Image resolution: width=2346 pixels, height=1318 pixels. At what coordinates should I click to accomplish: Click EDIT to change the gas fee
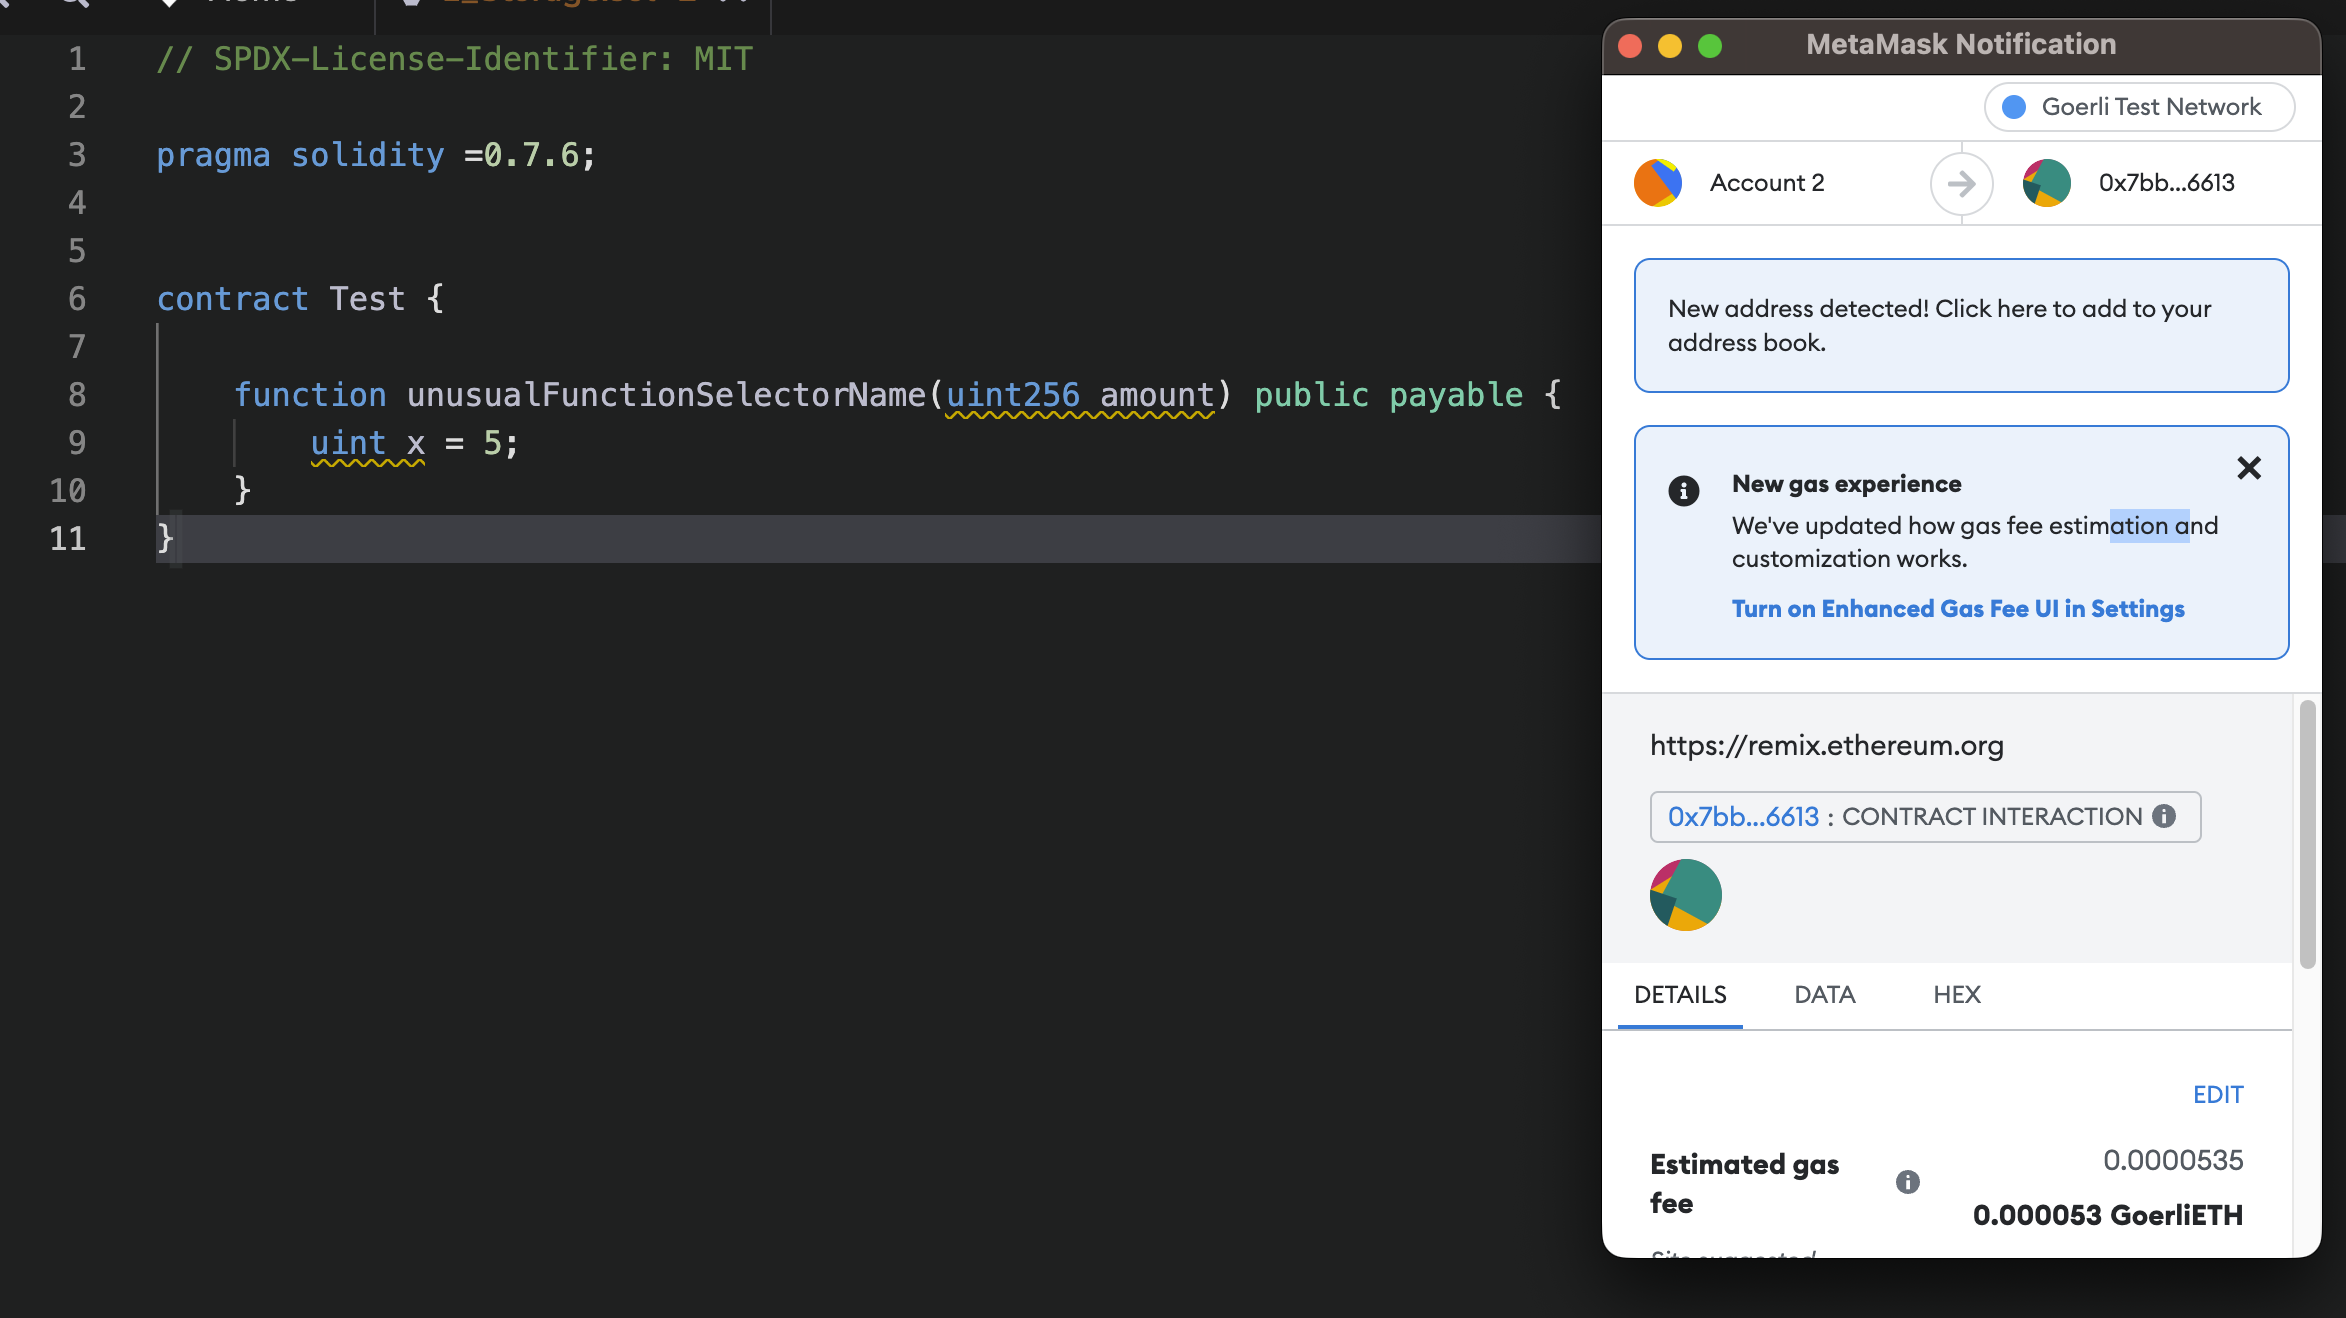(x=2217, y=1095)
